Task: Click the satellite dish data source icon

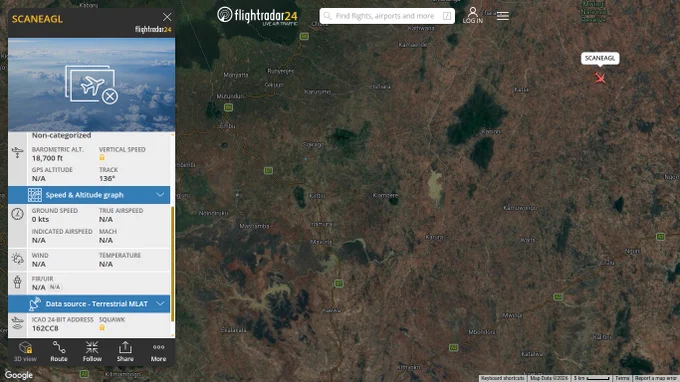Action: click(x=35, y=304)
